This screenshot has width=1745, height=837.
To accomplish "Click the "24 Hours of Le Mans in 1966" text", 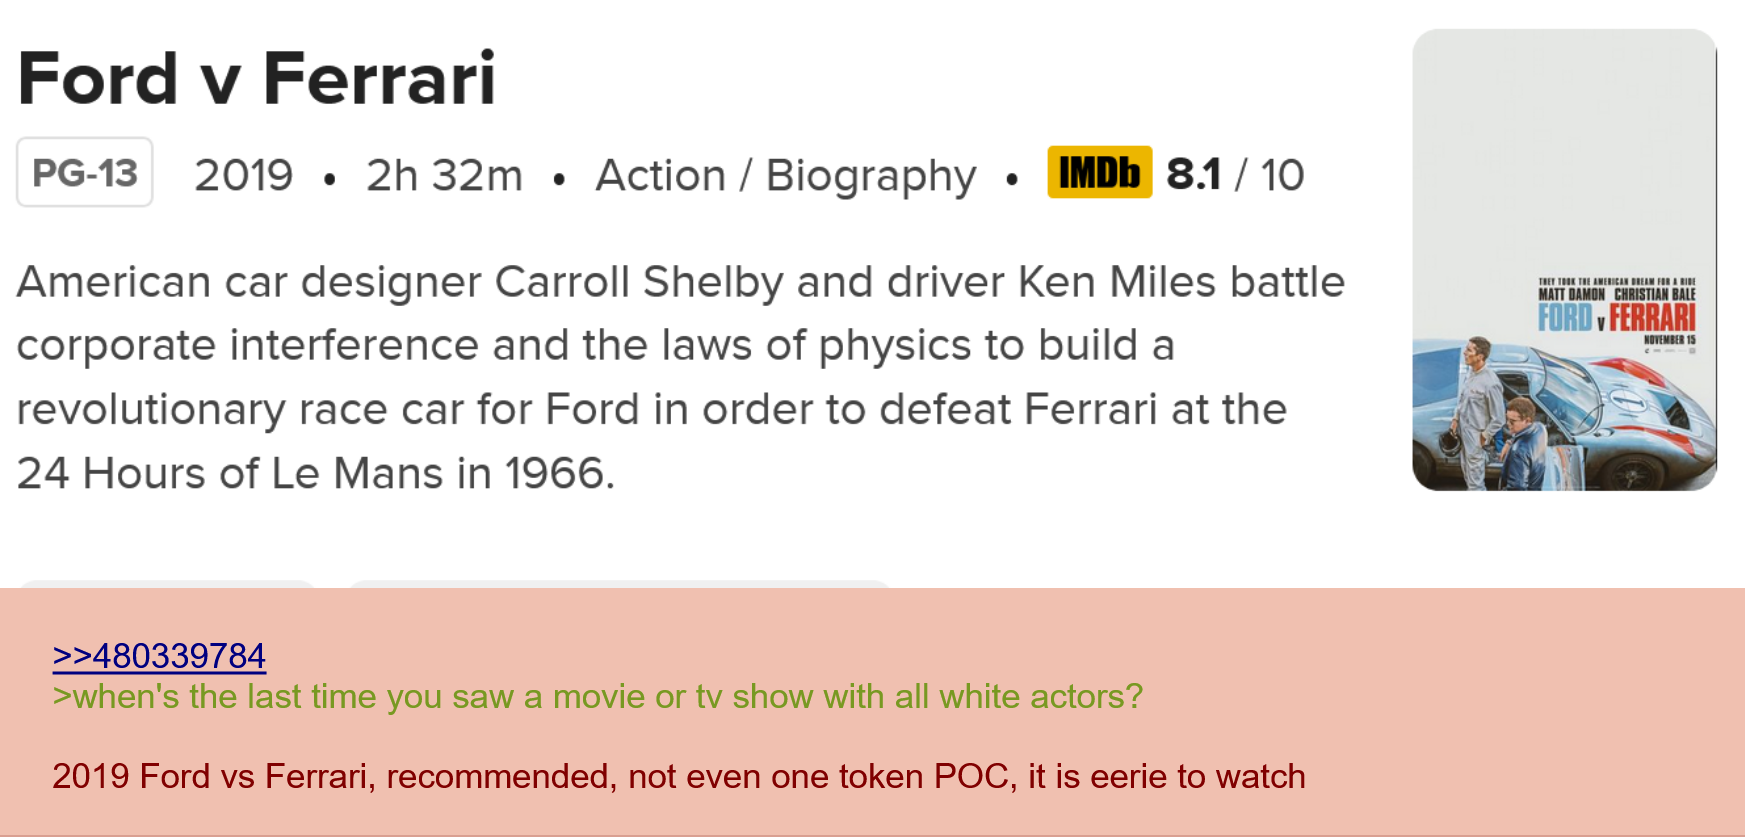I will [x=315, y=473].
